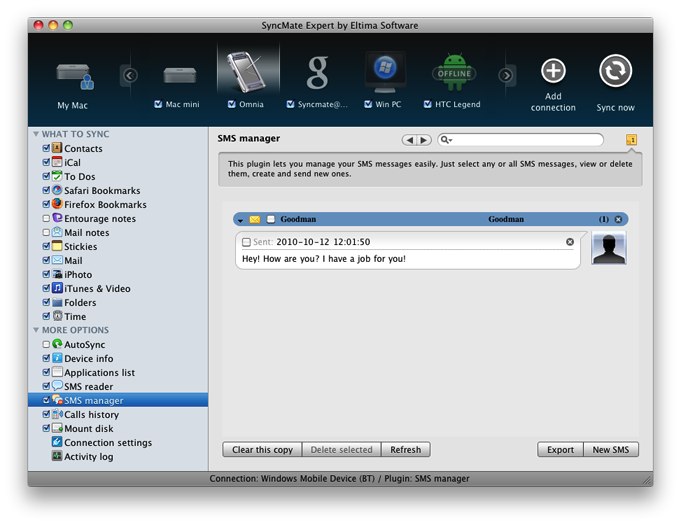Viewport: 681px width, 525px height.
Task: Uncheck the Omnia connection checkbox
Action: click(x=231, y=104)
